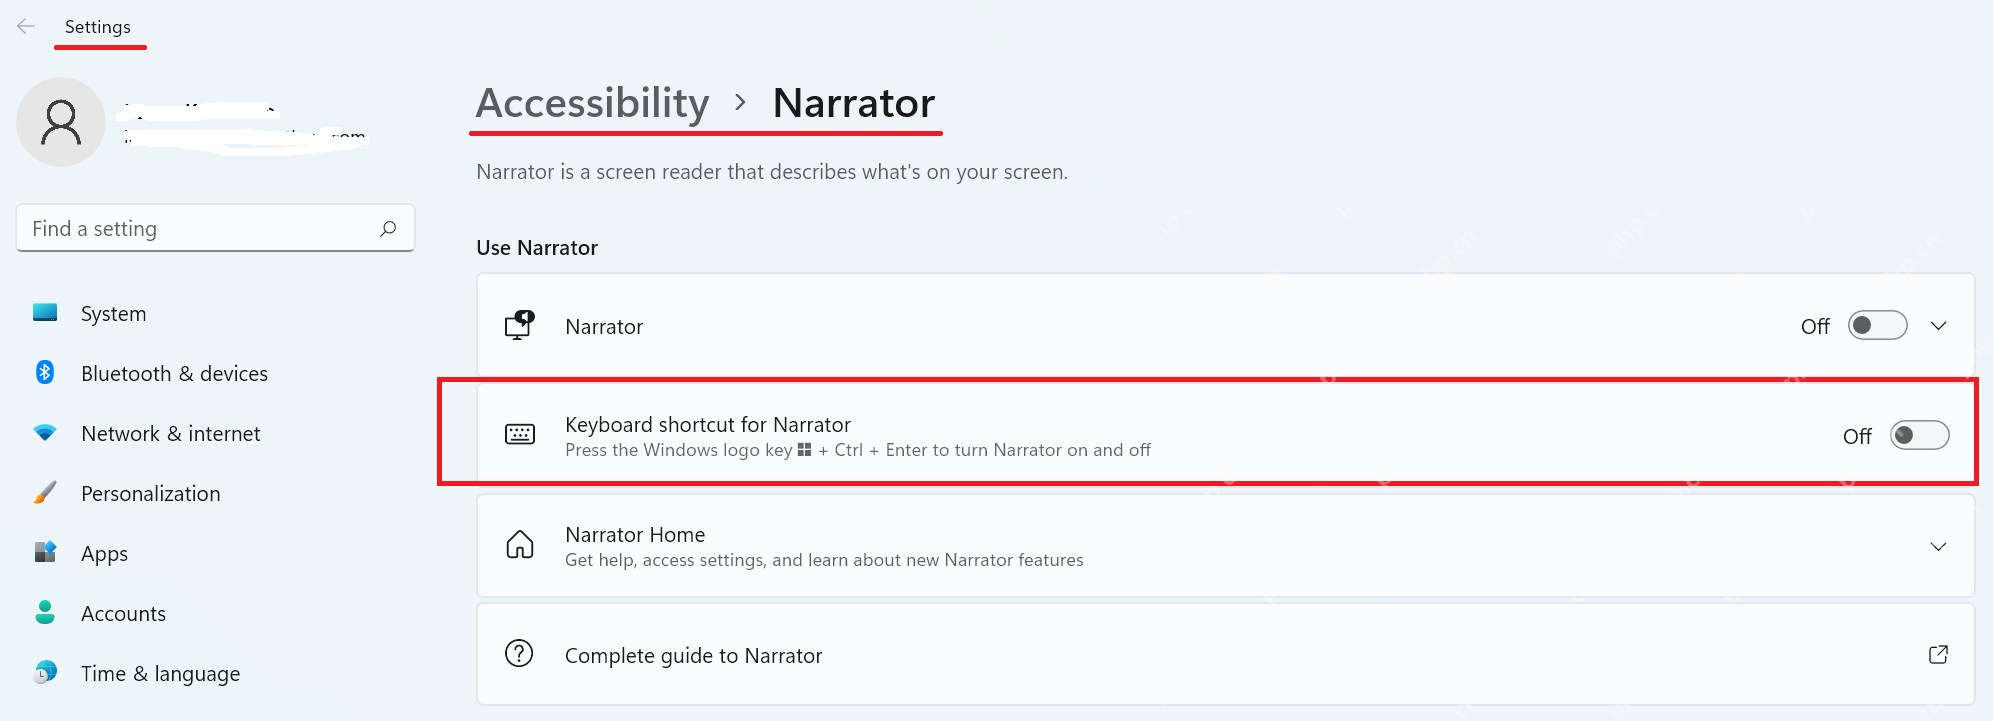1993x721 pixels.
Task: Click the Personalization paintbrush icon
Action: pyautogui.click(x=45, y=493)
